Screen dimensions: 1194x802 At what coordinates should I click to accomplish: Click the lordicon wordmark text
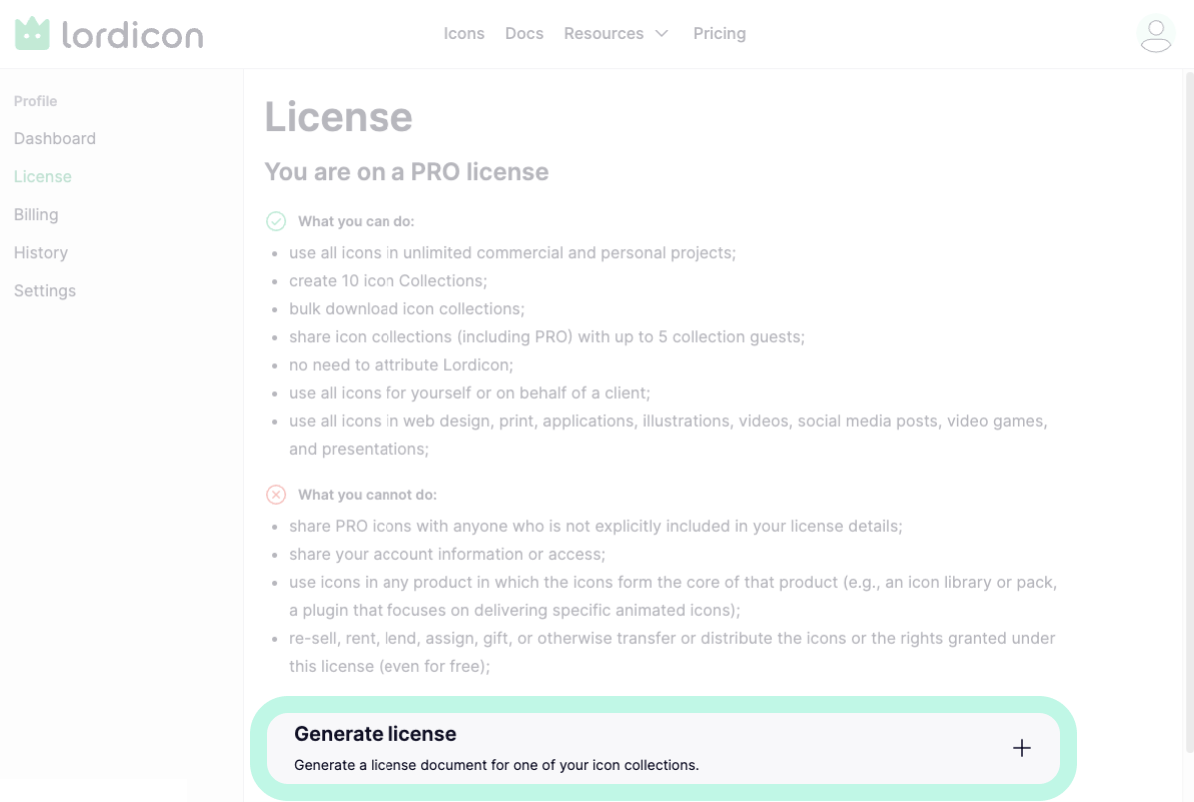[132, 35]
